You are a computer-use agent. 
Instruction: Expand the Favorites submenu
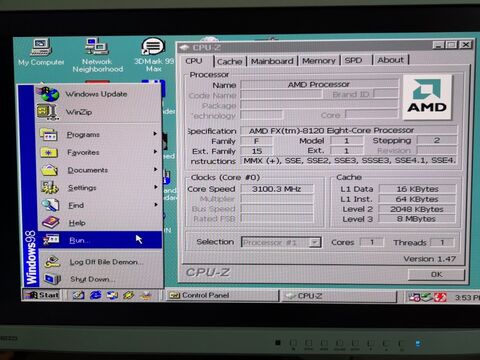pos(99,152)
